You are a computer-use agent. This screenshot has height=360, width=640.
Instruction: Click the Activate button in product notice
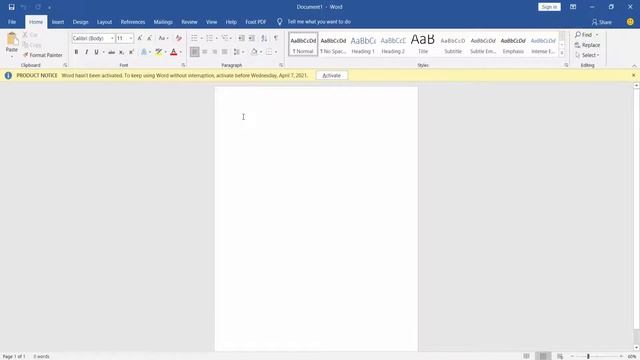331,76
